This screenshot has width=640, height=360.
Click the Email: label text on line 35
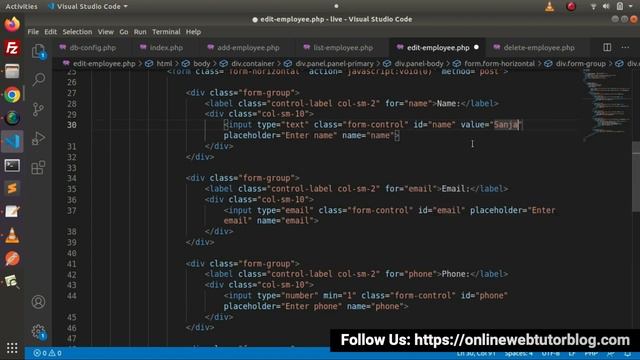[x=456, y=189]
